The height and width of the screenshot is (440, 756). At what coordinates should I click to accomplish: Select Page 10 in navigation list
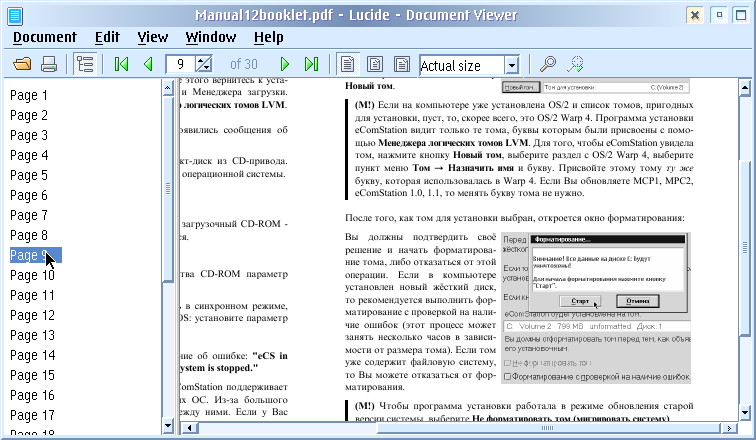[32, 276]
